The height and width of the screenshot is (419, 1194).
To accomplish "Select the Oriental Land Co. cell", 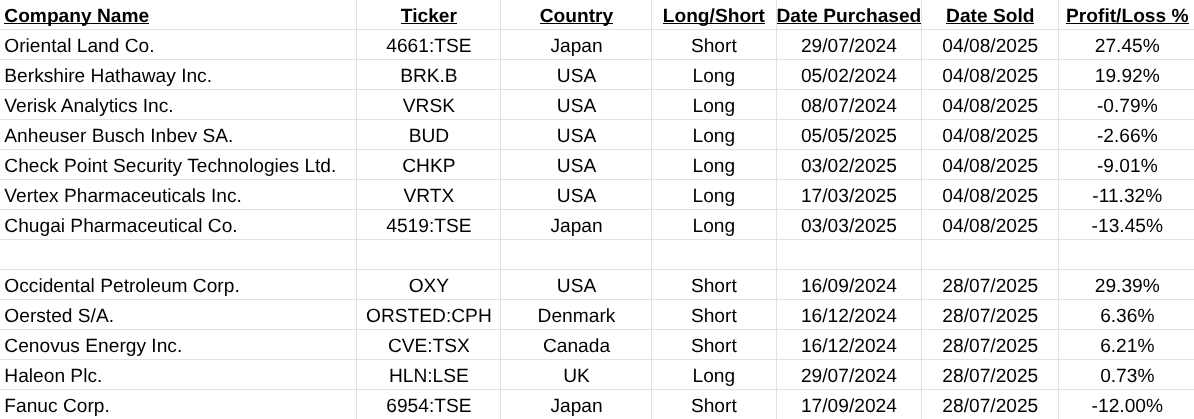I will pyautogui.click(x=80, y=46).
